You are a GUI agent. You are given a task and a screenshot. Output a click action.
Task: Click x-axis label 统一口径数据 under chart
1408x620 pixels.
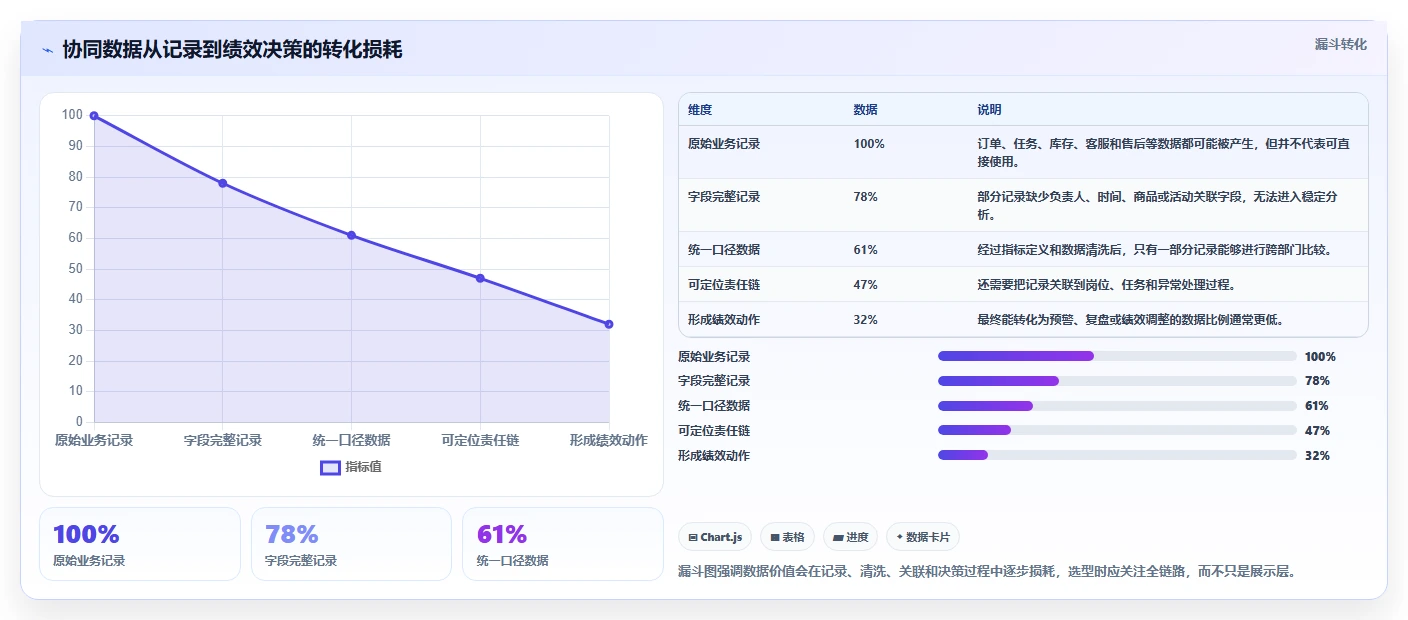351,440
